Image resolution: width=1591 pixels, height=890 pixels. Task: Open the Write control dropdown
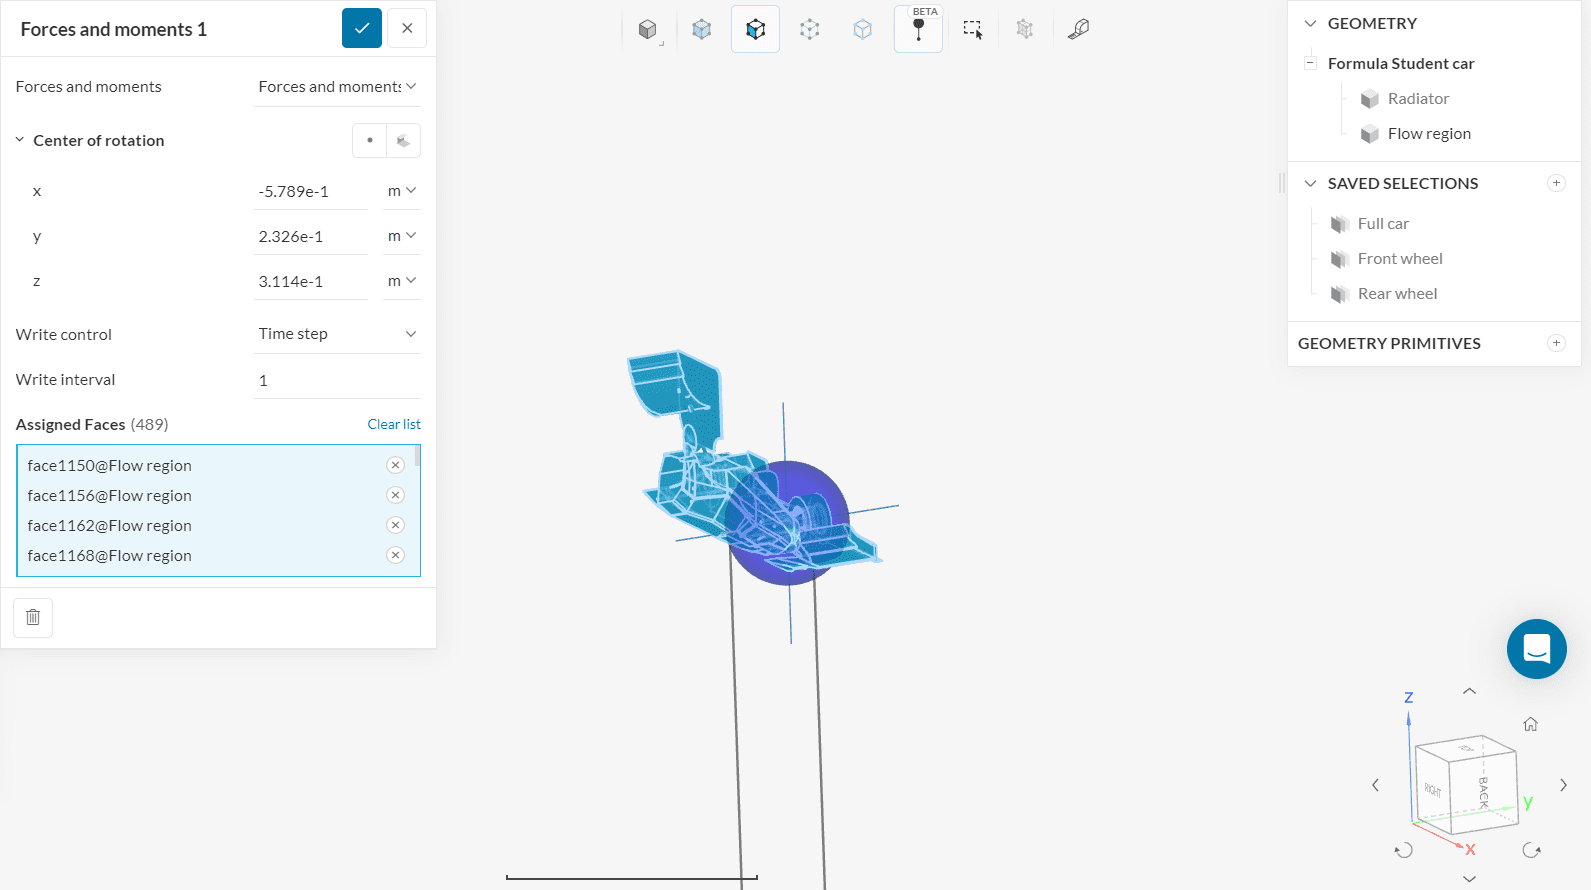point(336,334)
